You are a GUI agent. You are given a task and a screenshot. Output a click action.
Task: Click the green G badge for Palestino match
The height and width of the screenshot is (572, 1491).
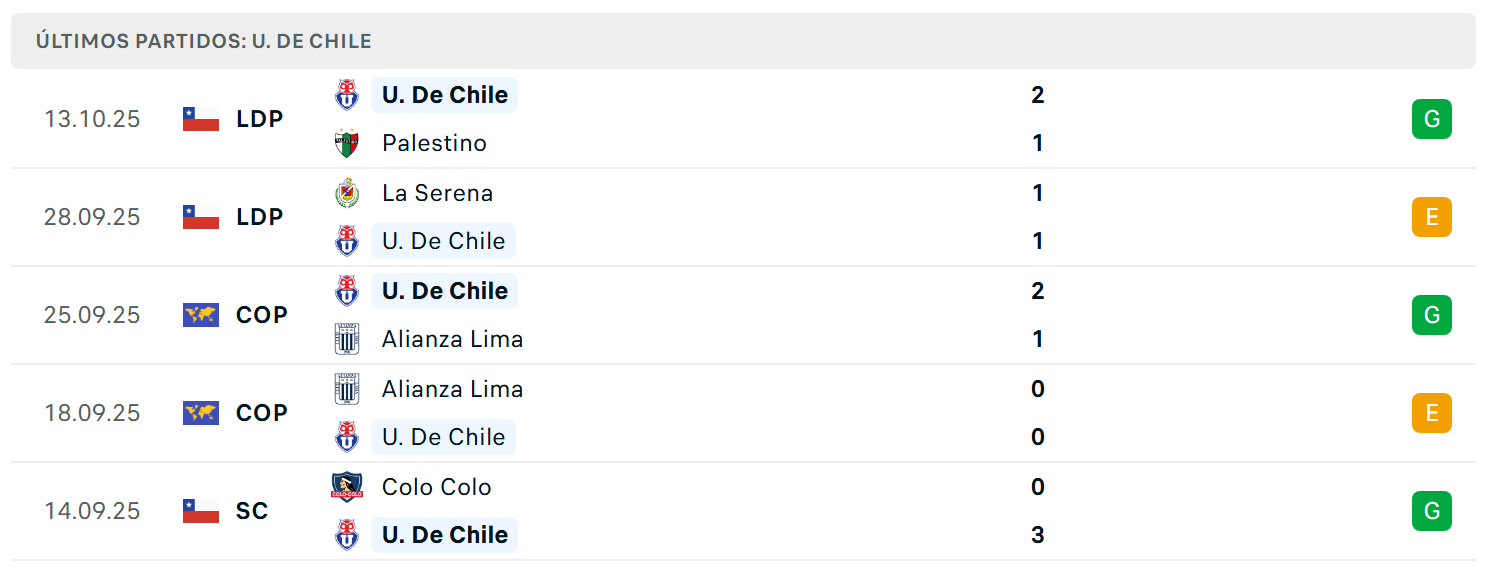[1431, 119]
